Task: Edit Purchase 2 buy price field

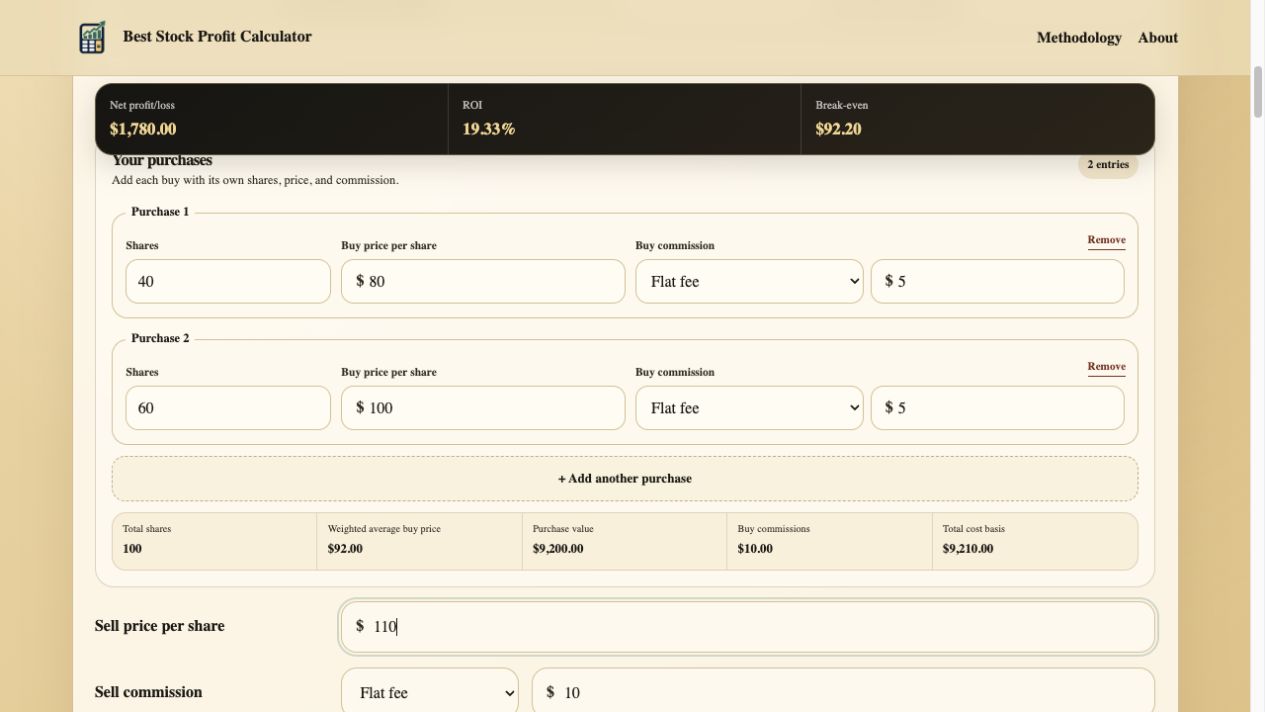Action: [x=483, y=408]
